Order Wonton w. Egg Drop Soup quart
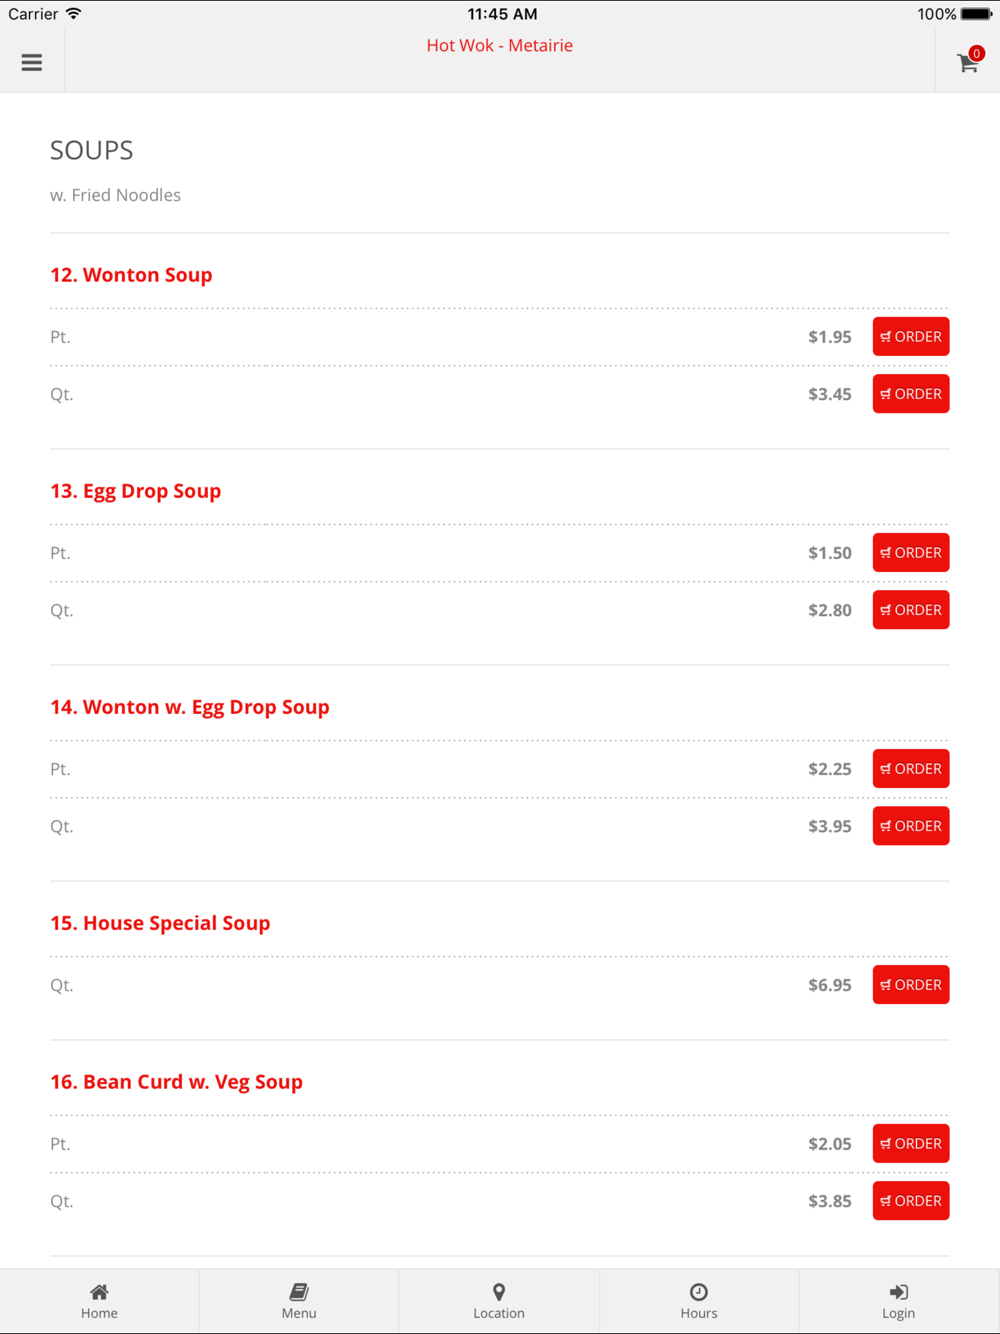This screenshot has height=1334, width=1000. click(910, 826)
